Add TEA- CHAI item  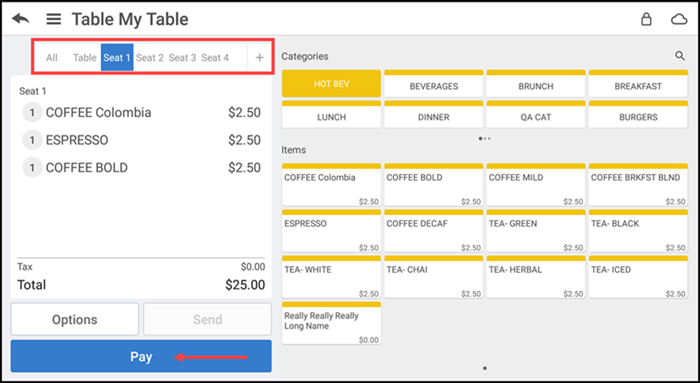coord(433,277)
